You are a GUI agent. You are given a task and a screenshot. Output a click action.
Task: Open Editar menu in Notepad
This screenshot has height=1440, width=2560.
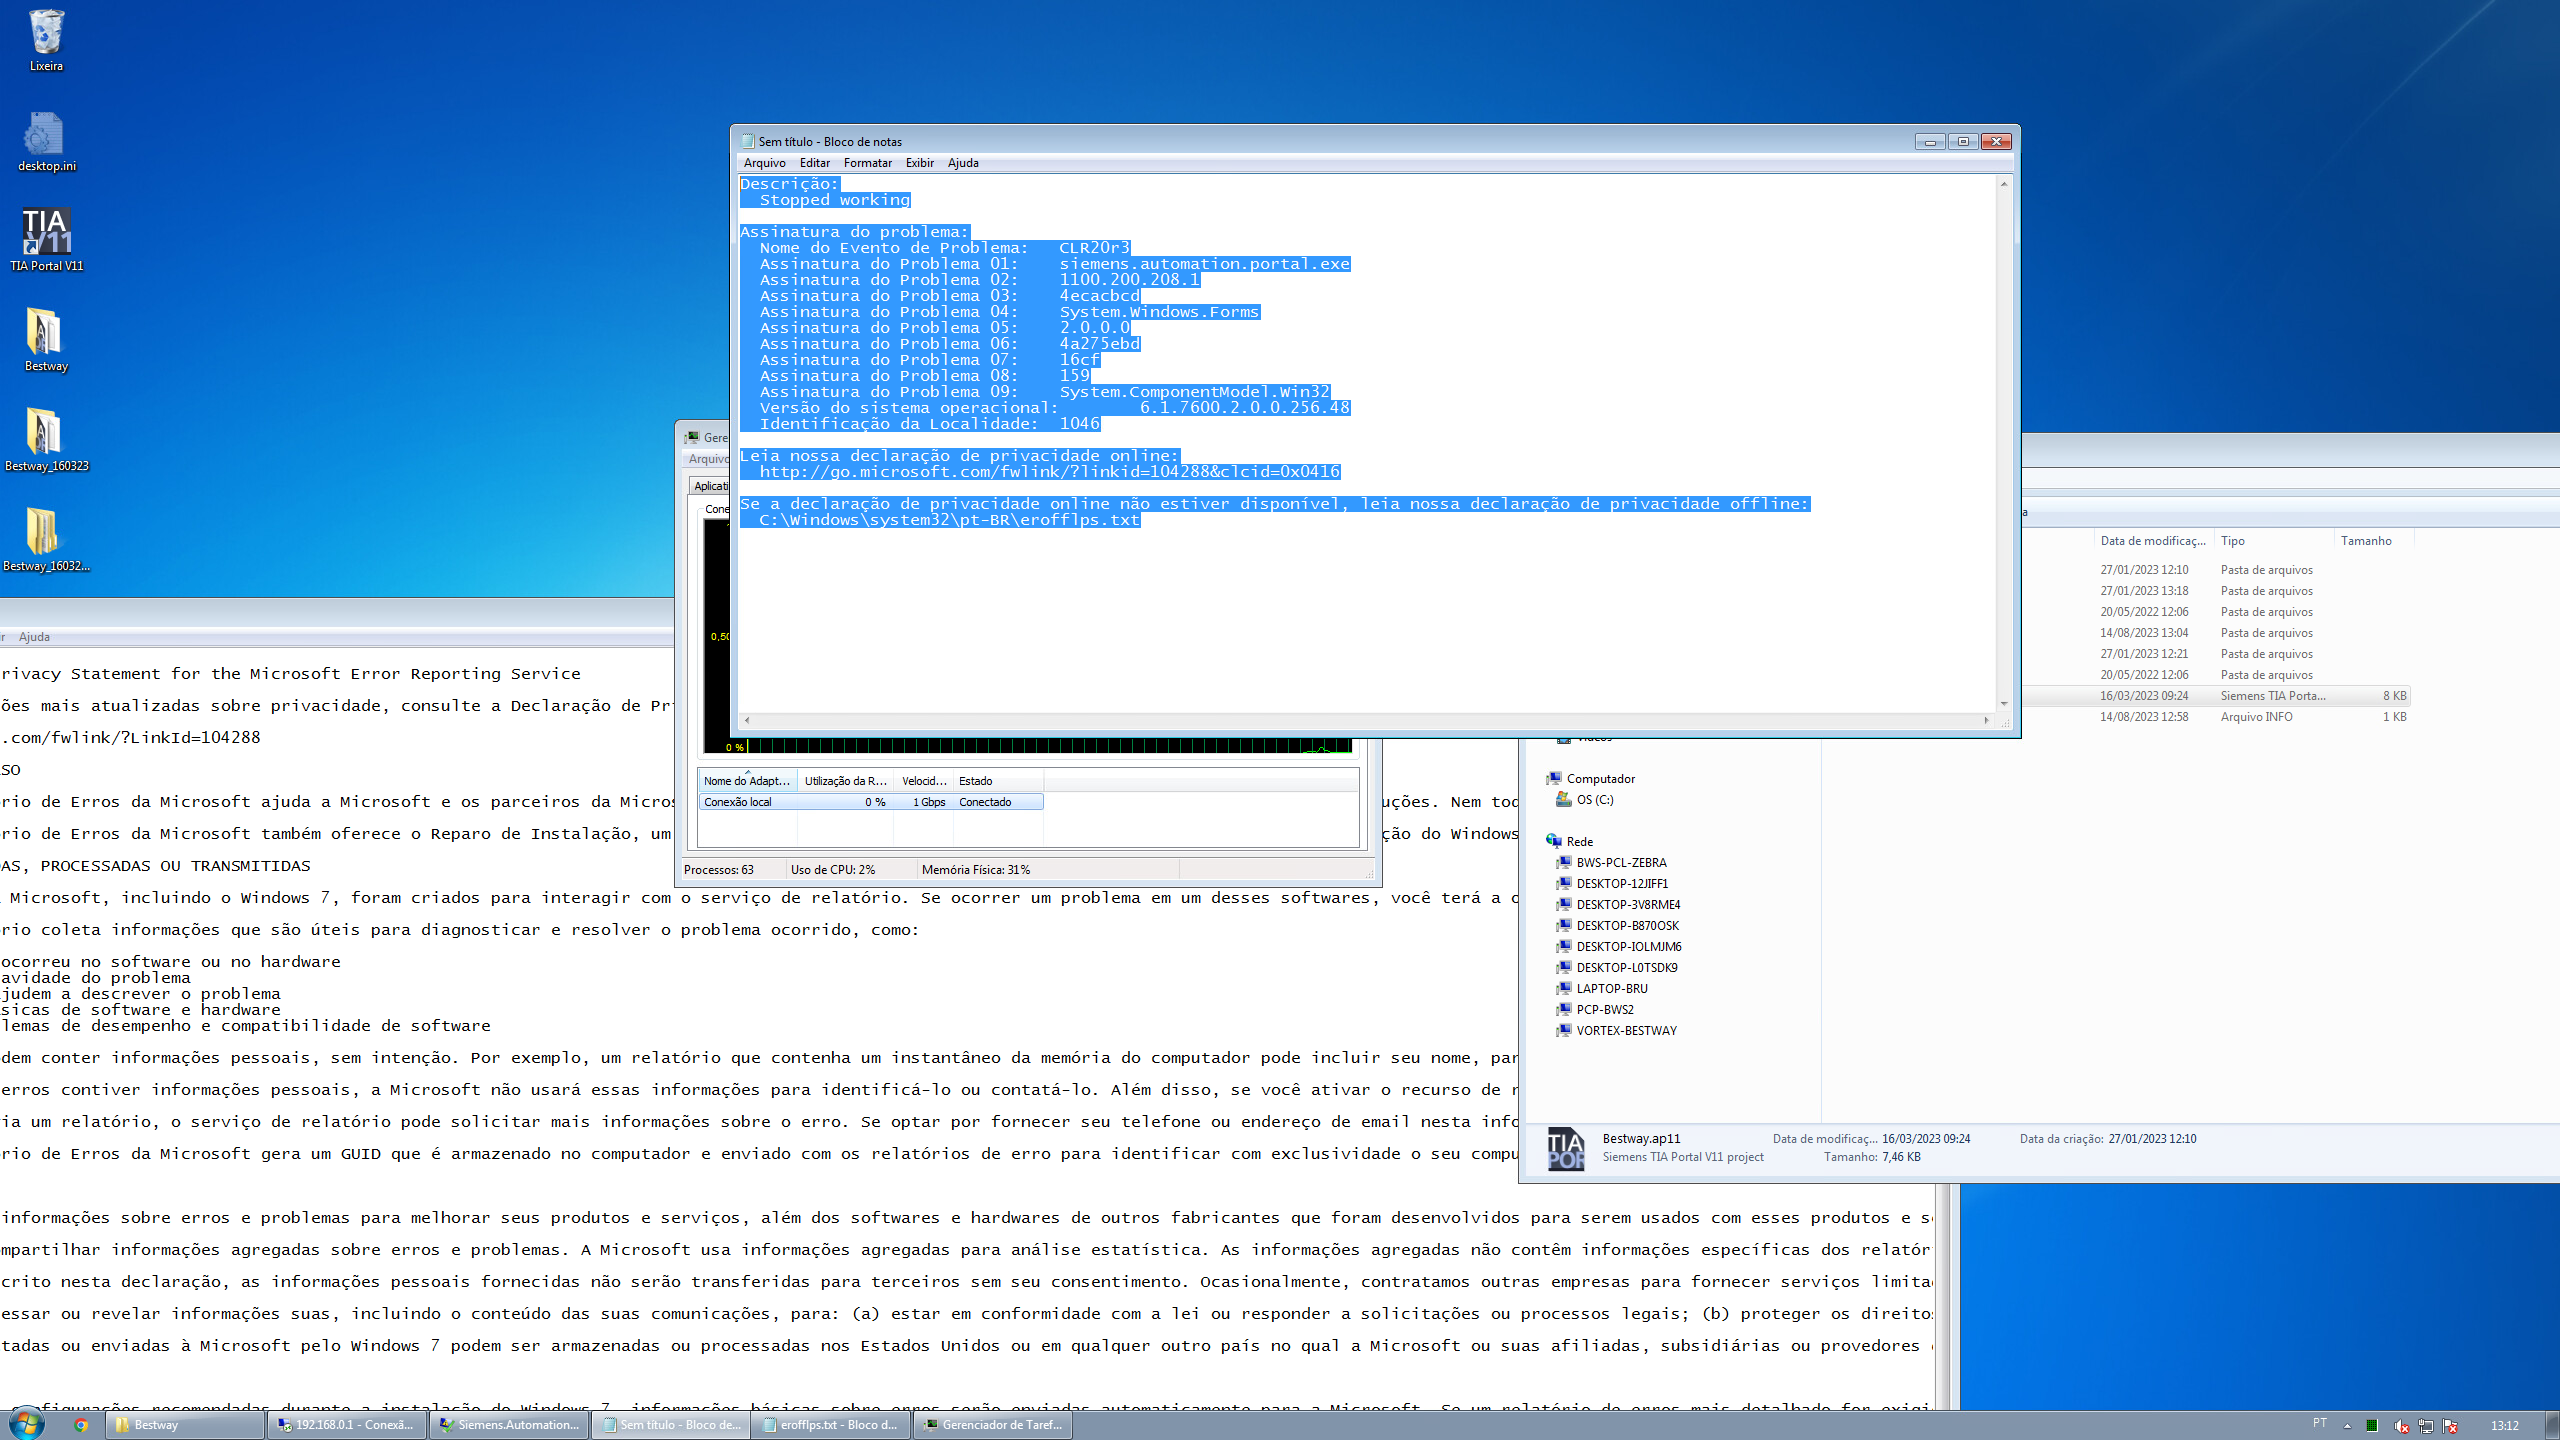pyautogui.click(x=814, y=163)
